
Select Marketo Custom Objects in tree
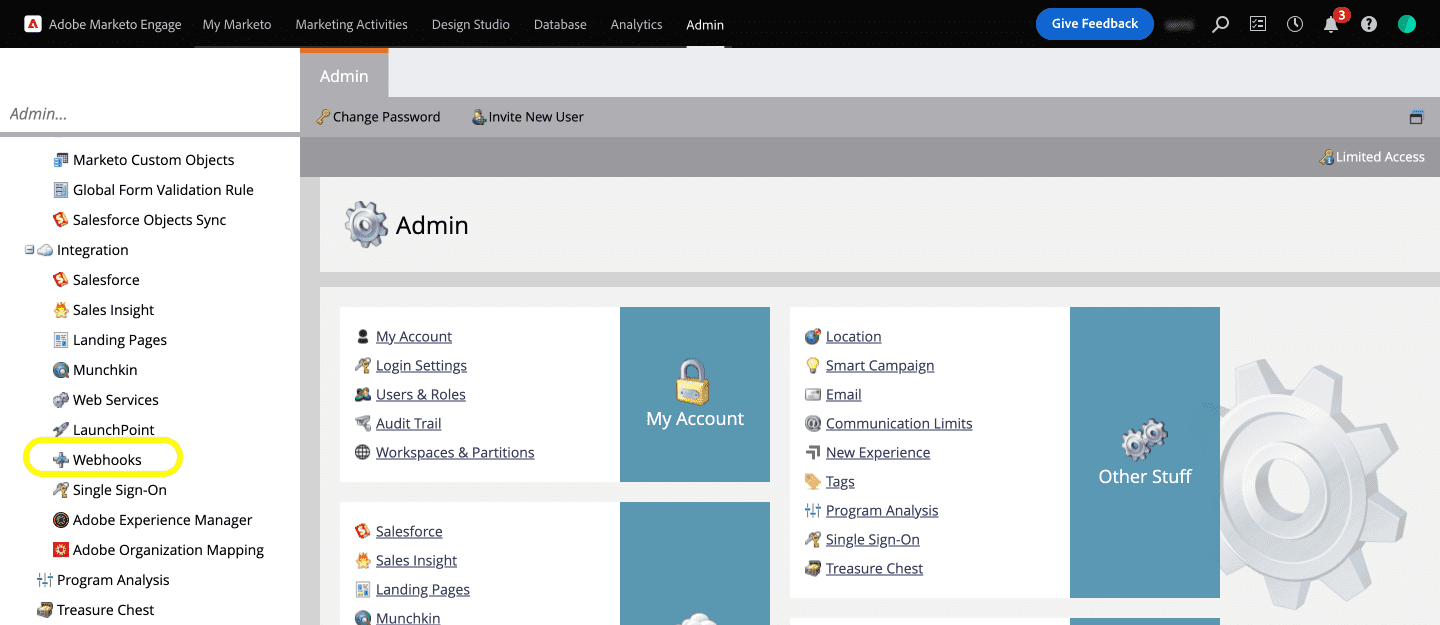(x=153, y=160)
